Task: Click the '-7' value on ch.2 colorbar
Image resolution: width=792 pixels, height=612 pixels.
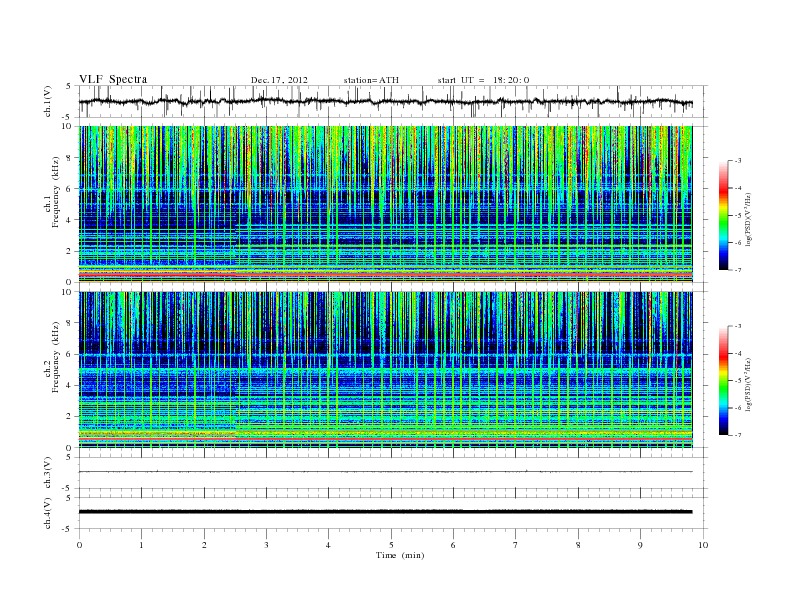Action: pyautogui.click(x=738, y=435)
